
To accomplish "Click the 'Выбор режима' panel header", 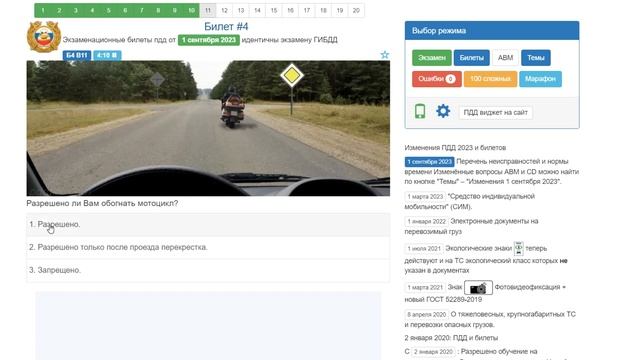I will (x=492, y=31).
